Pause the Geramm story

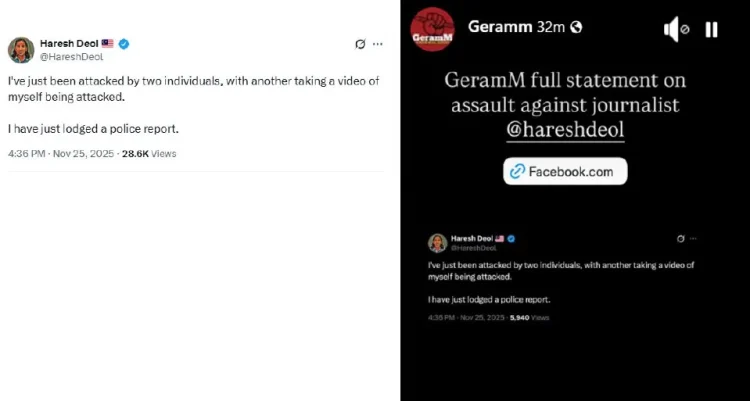pos(711,30)
